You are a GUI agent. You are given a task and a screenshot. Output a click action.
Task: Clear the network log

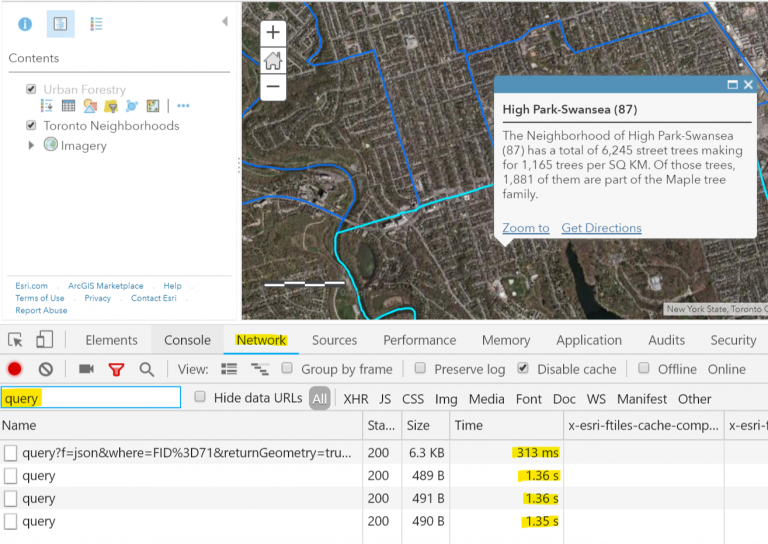[x=45, y=369]
